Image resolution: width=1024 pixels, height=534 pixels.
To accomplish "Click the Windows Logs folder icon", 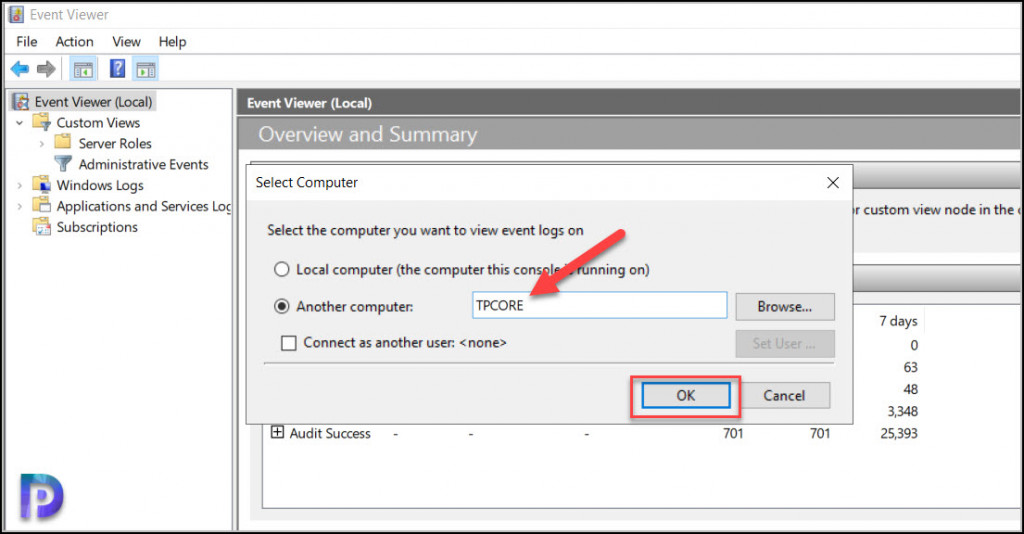I will coord(42,185).
